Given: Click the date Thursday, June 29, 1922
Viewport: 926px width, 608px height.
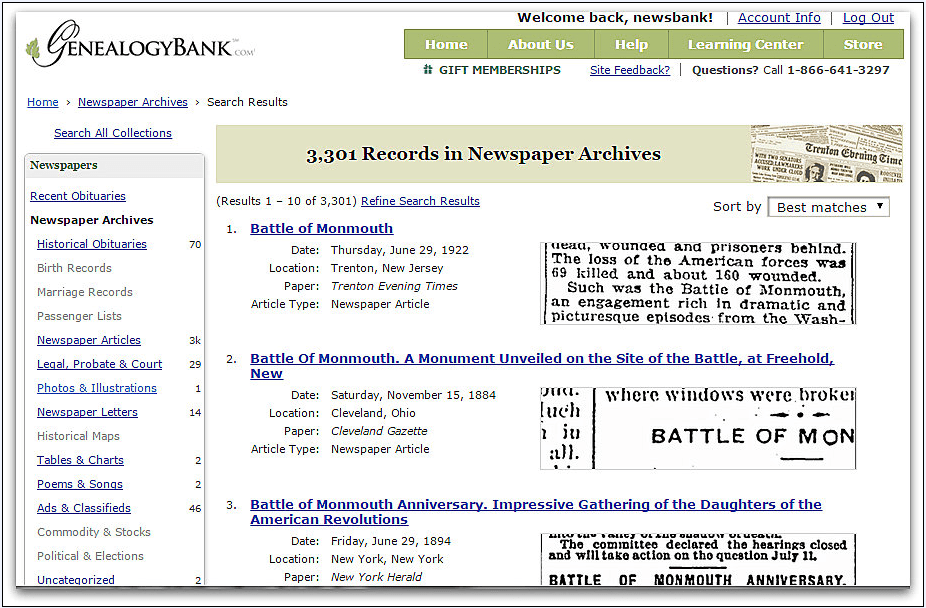Looking at the screenshot, I should coord(400,250).
